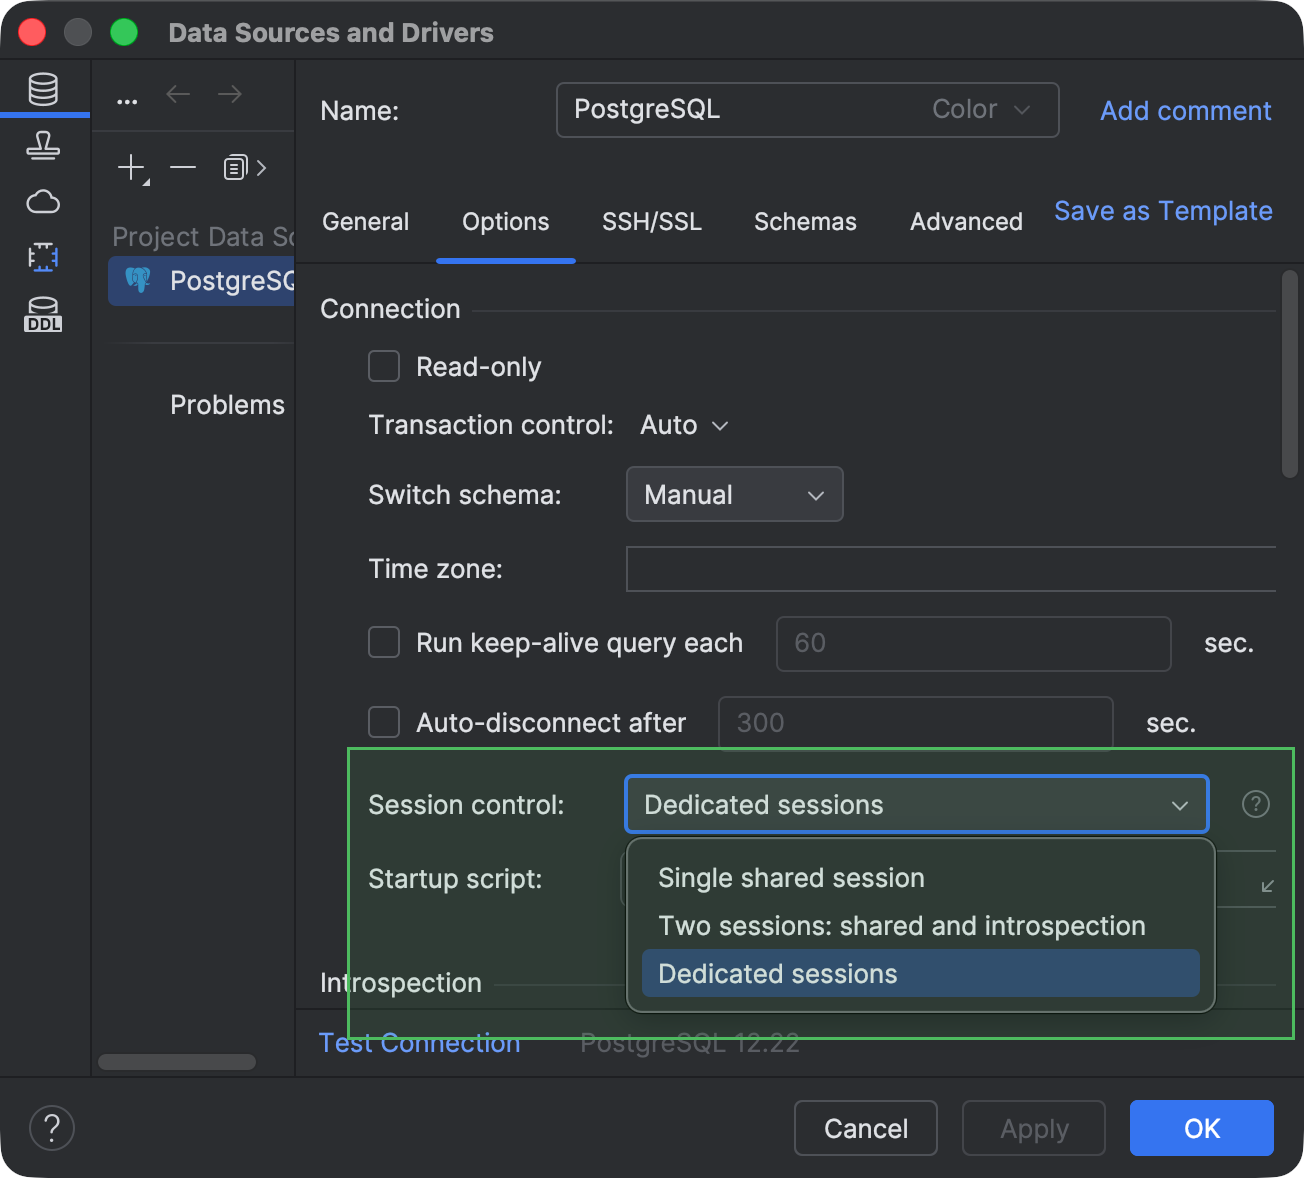Choose Single shared session option
Viewport: 1304px width, 1178px height.
click(921, 878)
